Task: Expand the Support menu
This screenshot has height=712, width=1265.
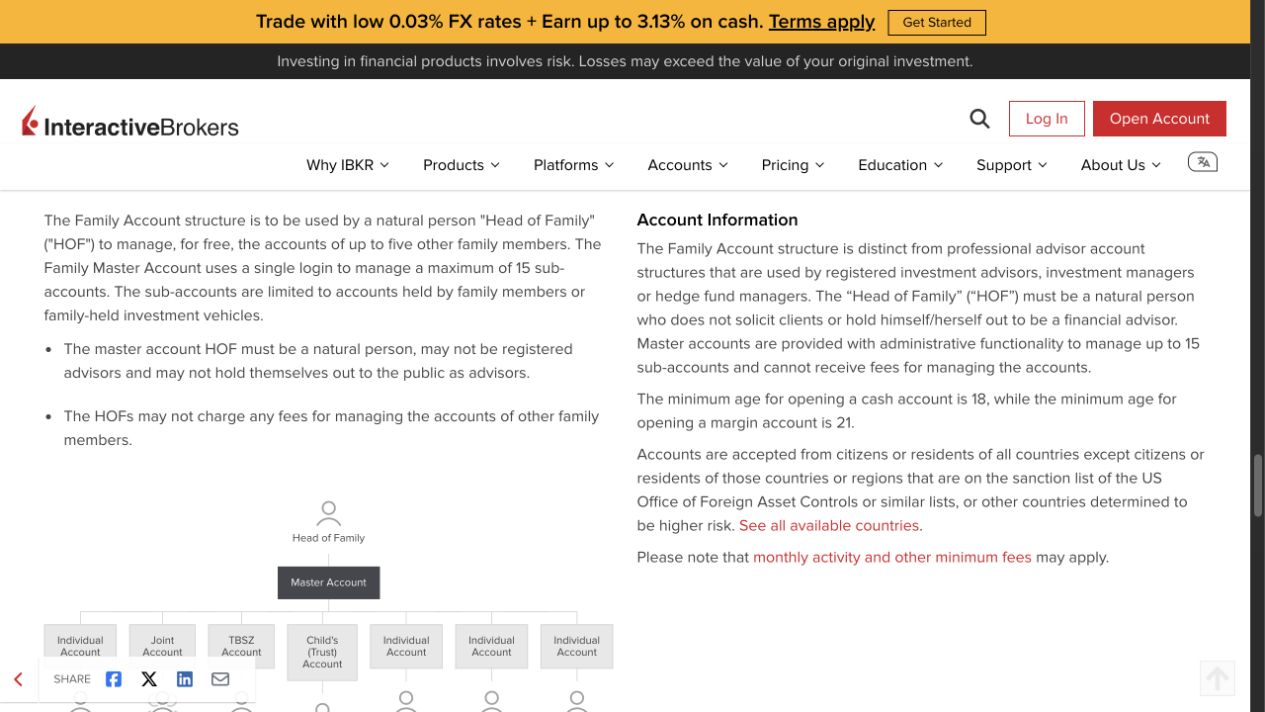Action: [1012, 165]
